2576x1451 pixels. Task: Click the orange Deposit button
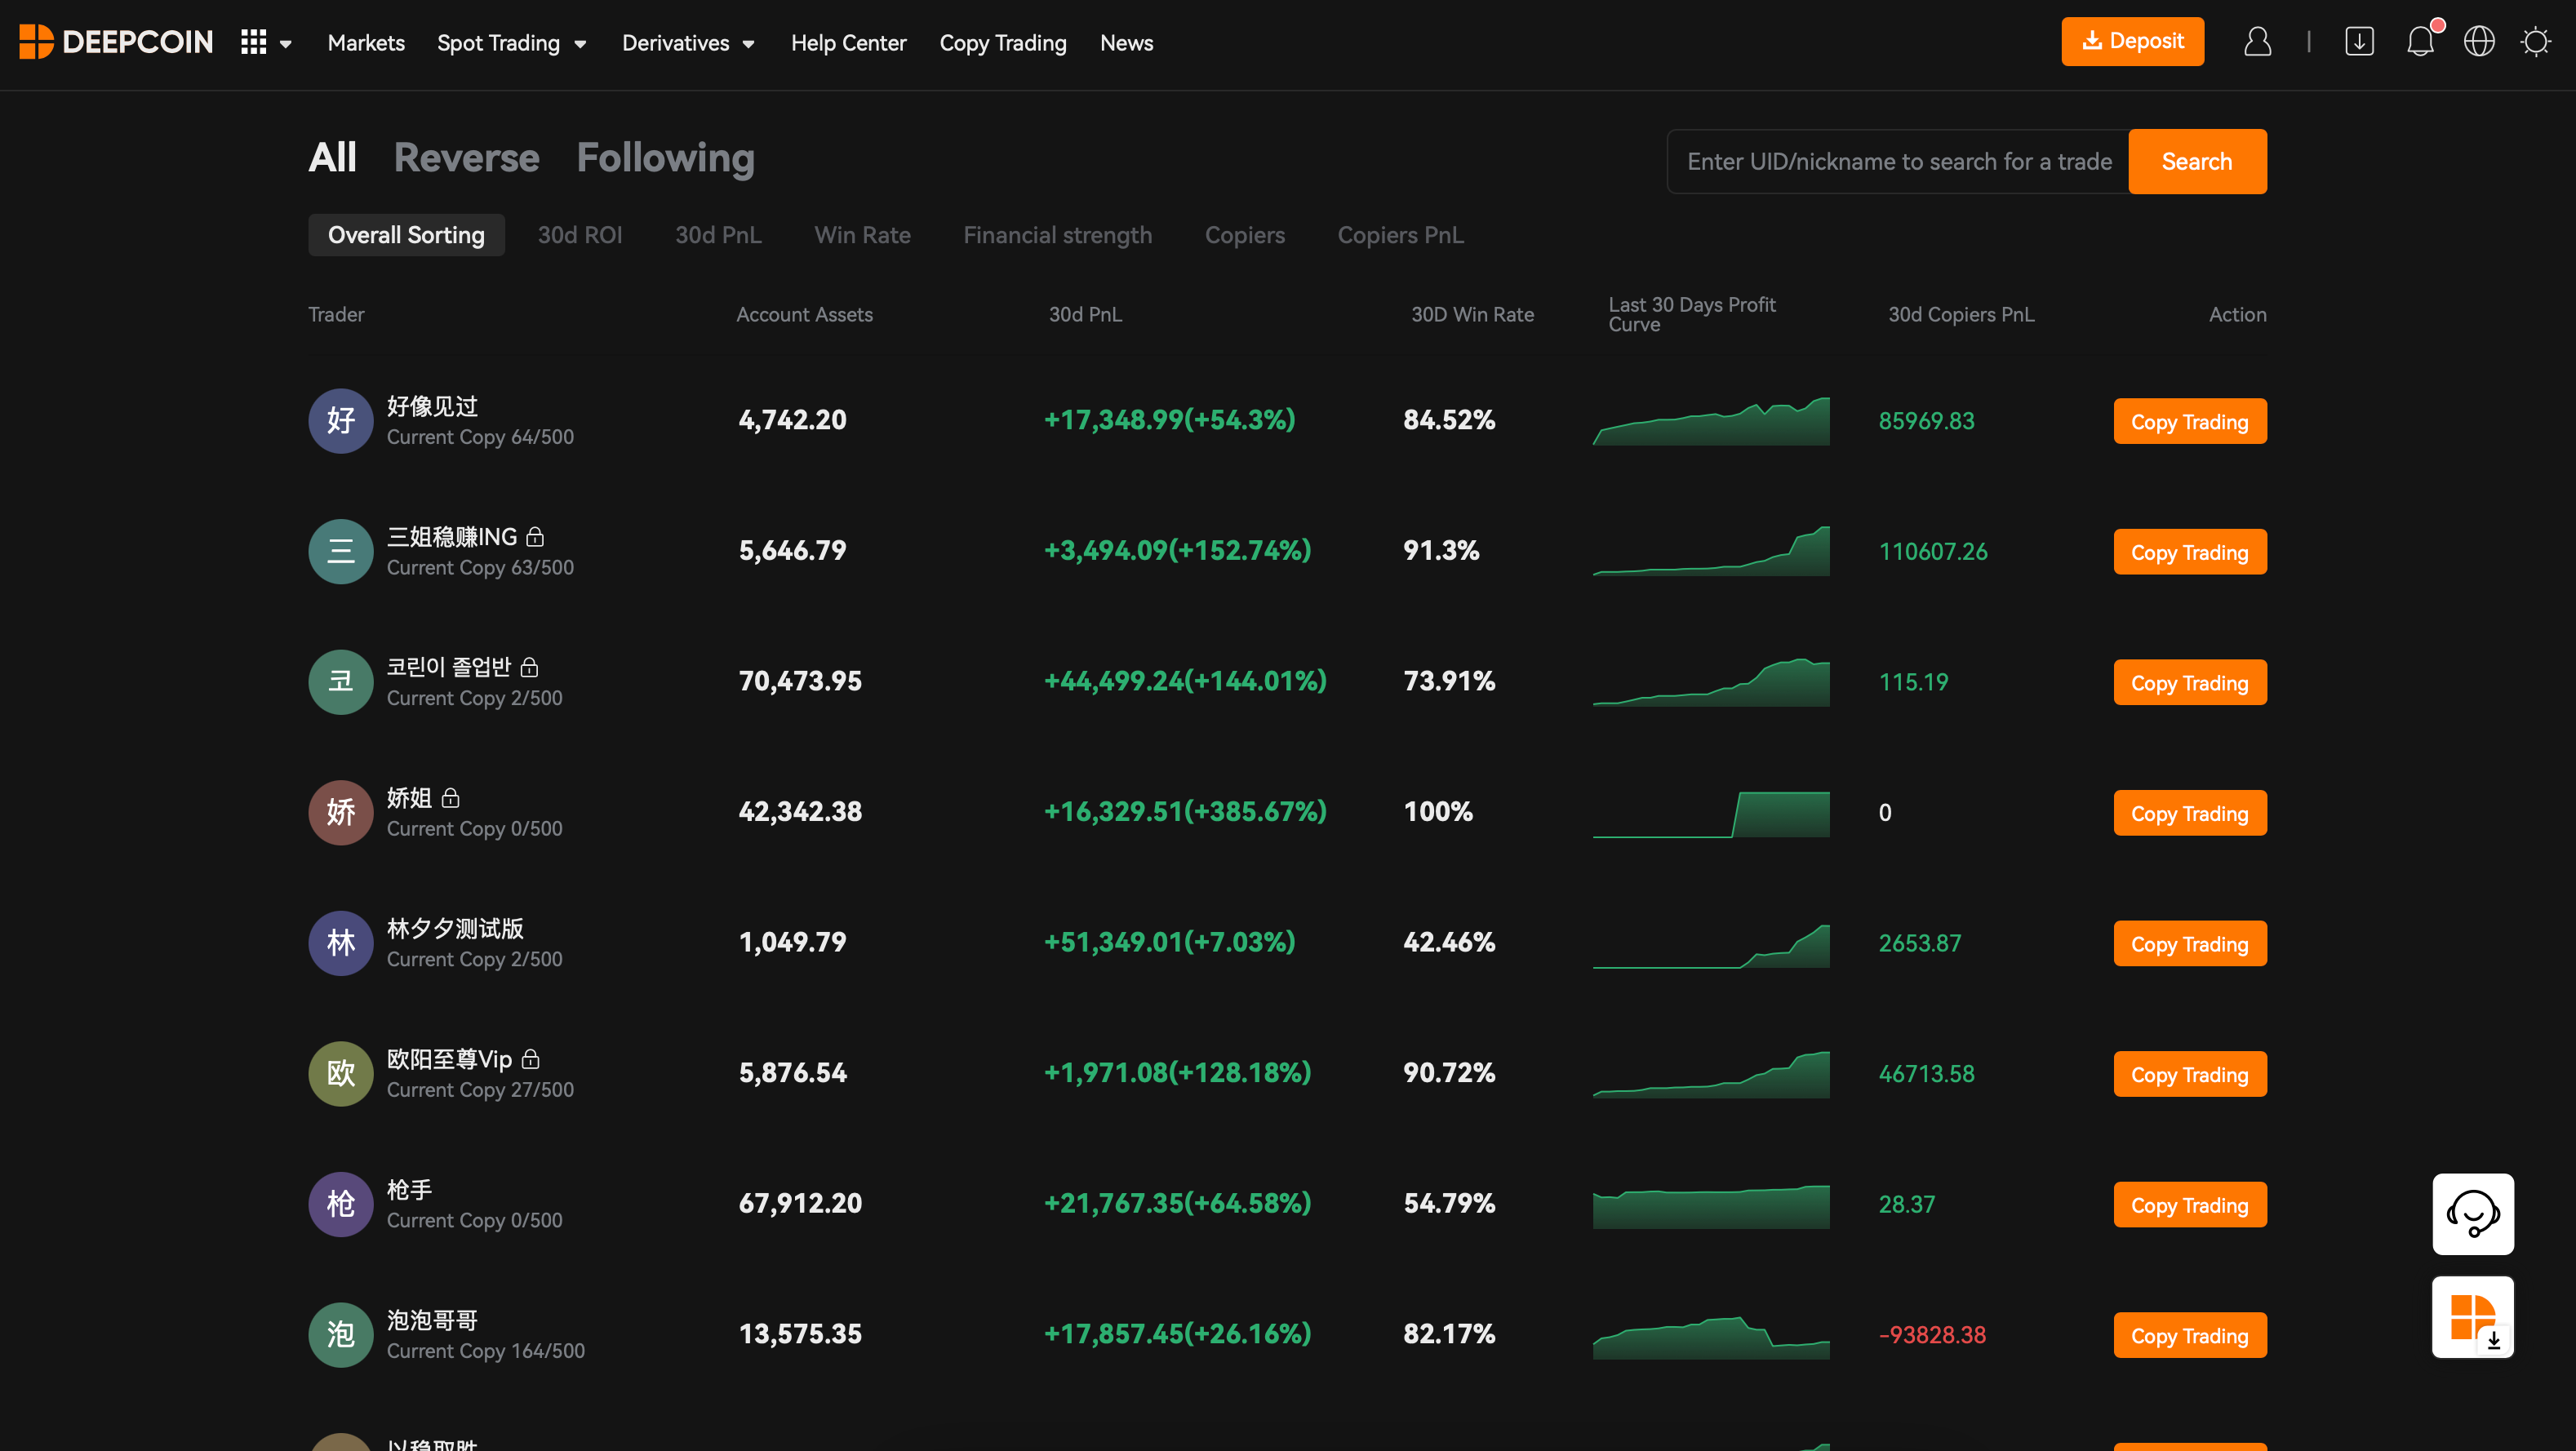coord(2132,41)
